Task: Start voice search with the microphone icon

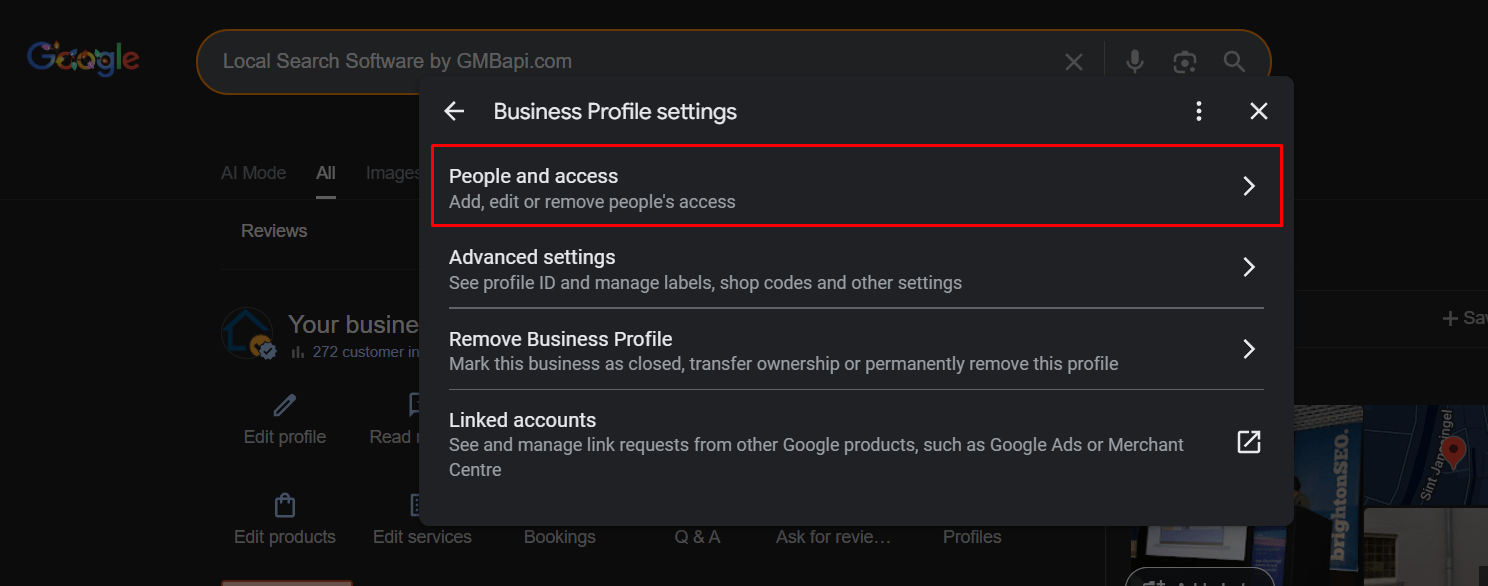Action: point(1134,62)
